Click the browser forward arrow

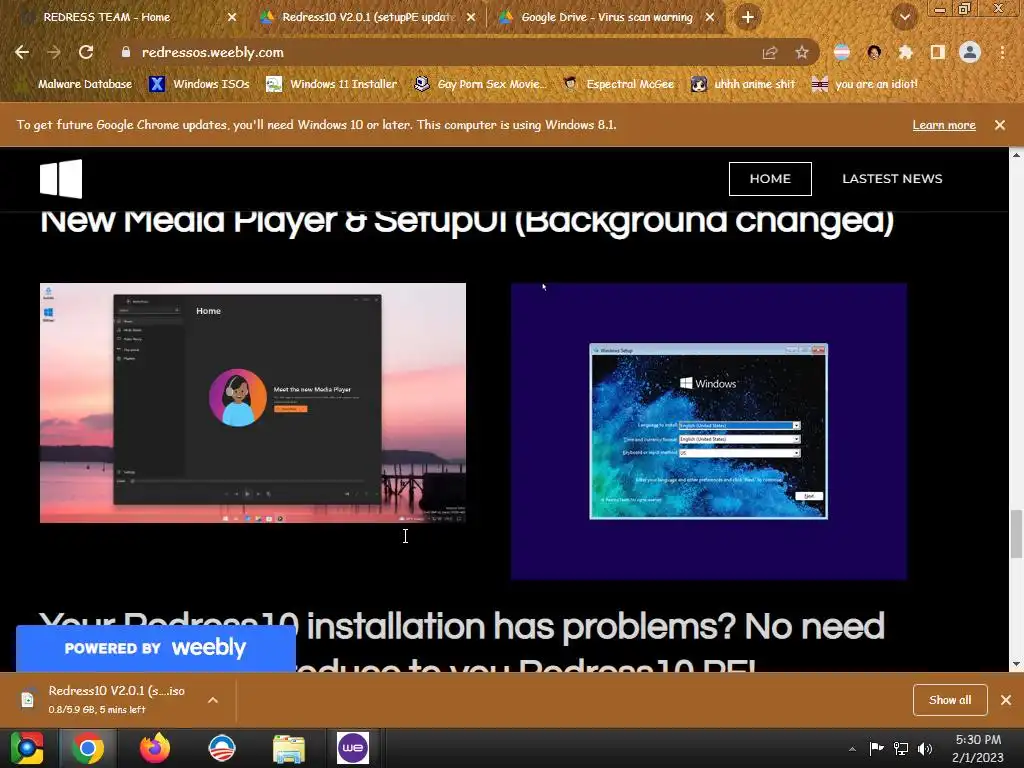54,52
